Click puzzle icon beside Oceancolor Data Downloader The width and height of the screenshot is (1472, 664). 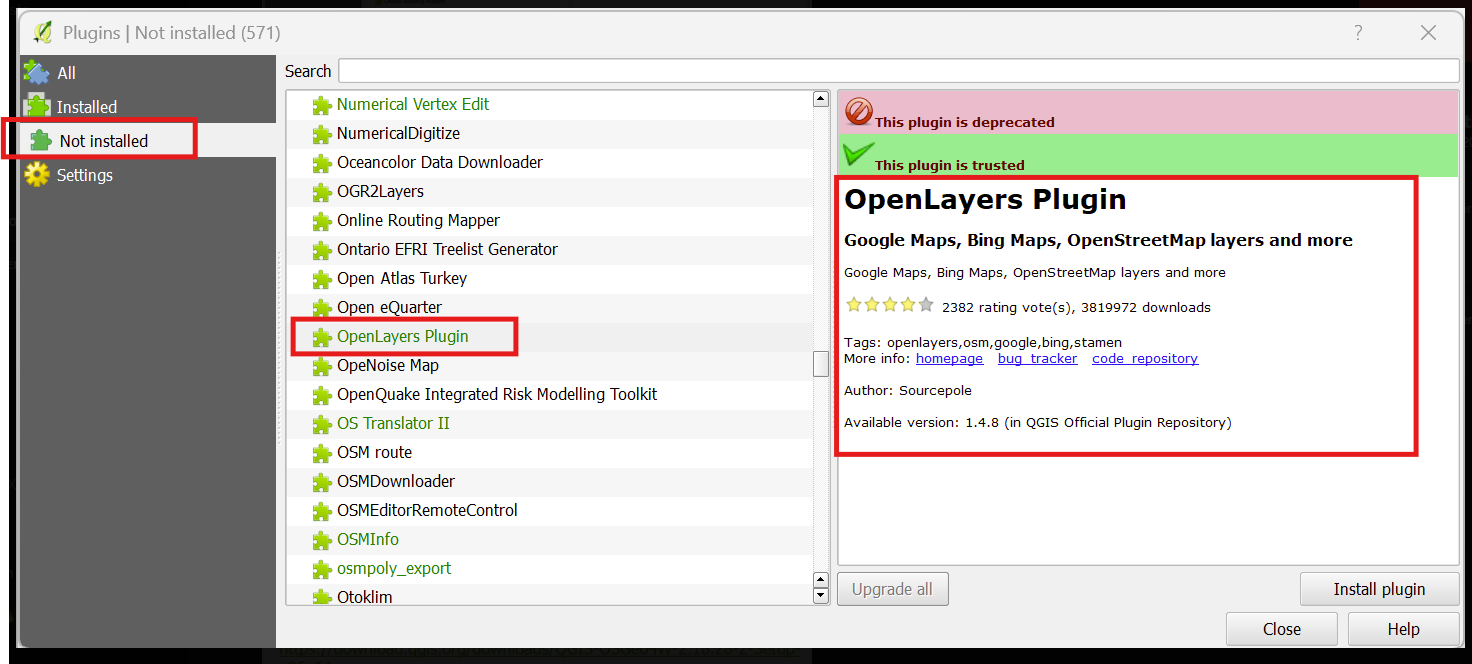tap(322, 163)
